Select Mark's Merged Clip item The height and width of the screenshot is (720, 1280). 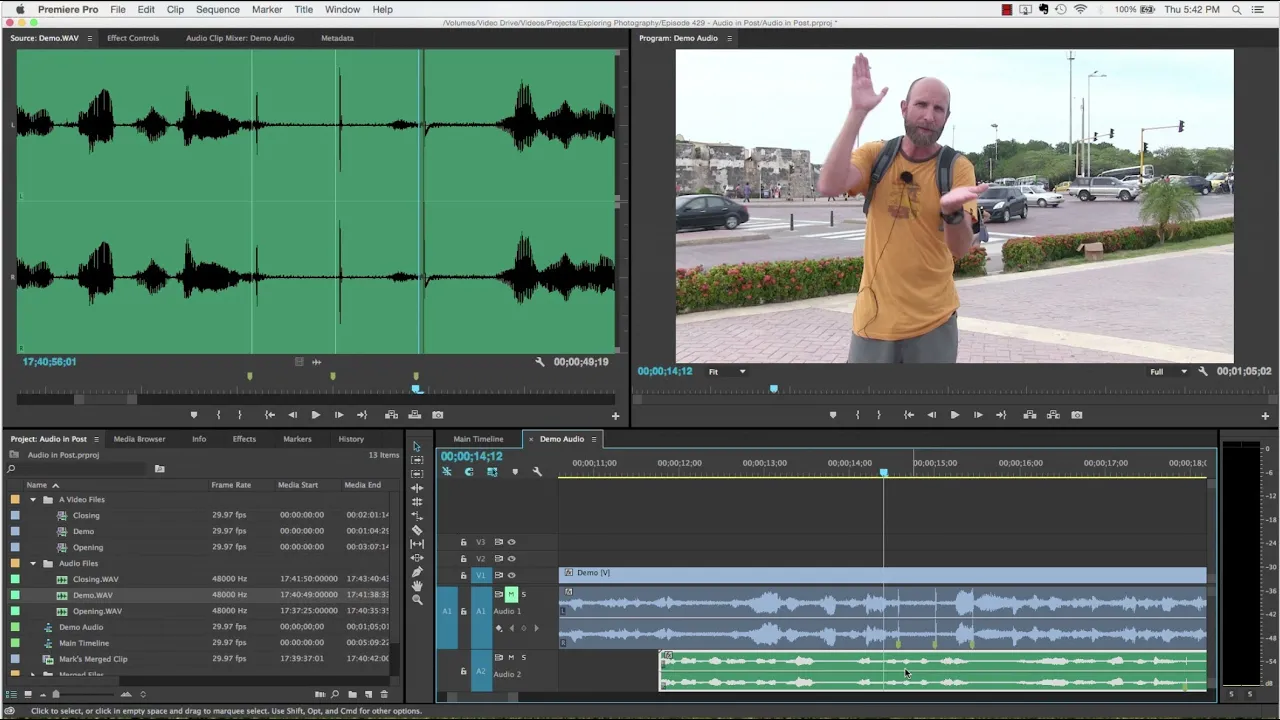(93, 659)
